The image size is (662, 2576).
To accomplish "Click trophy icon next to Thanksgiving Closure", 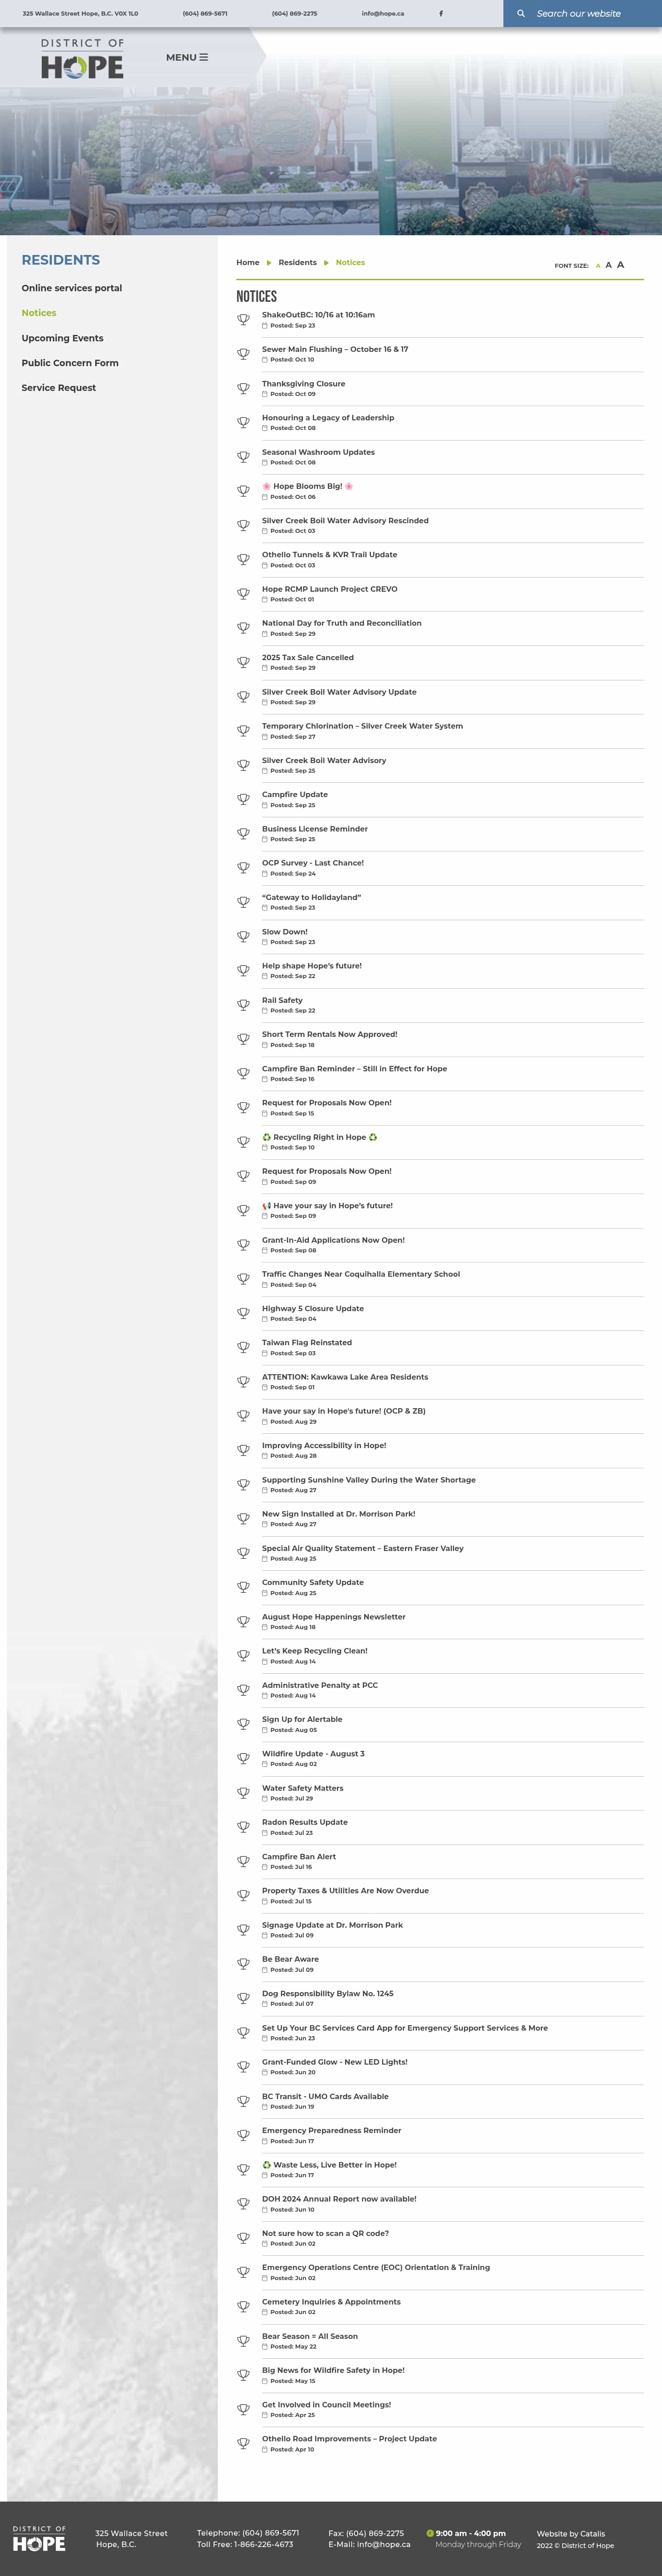I will coord(243,388).
